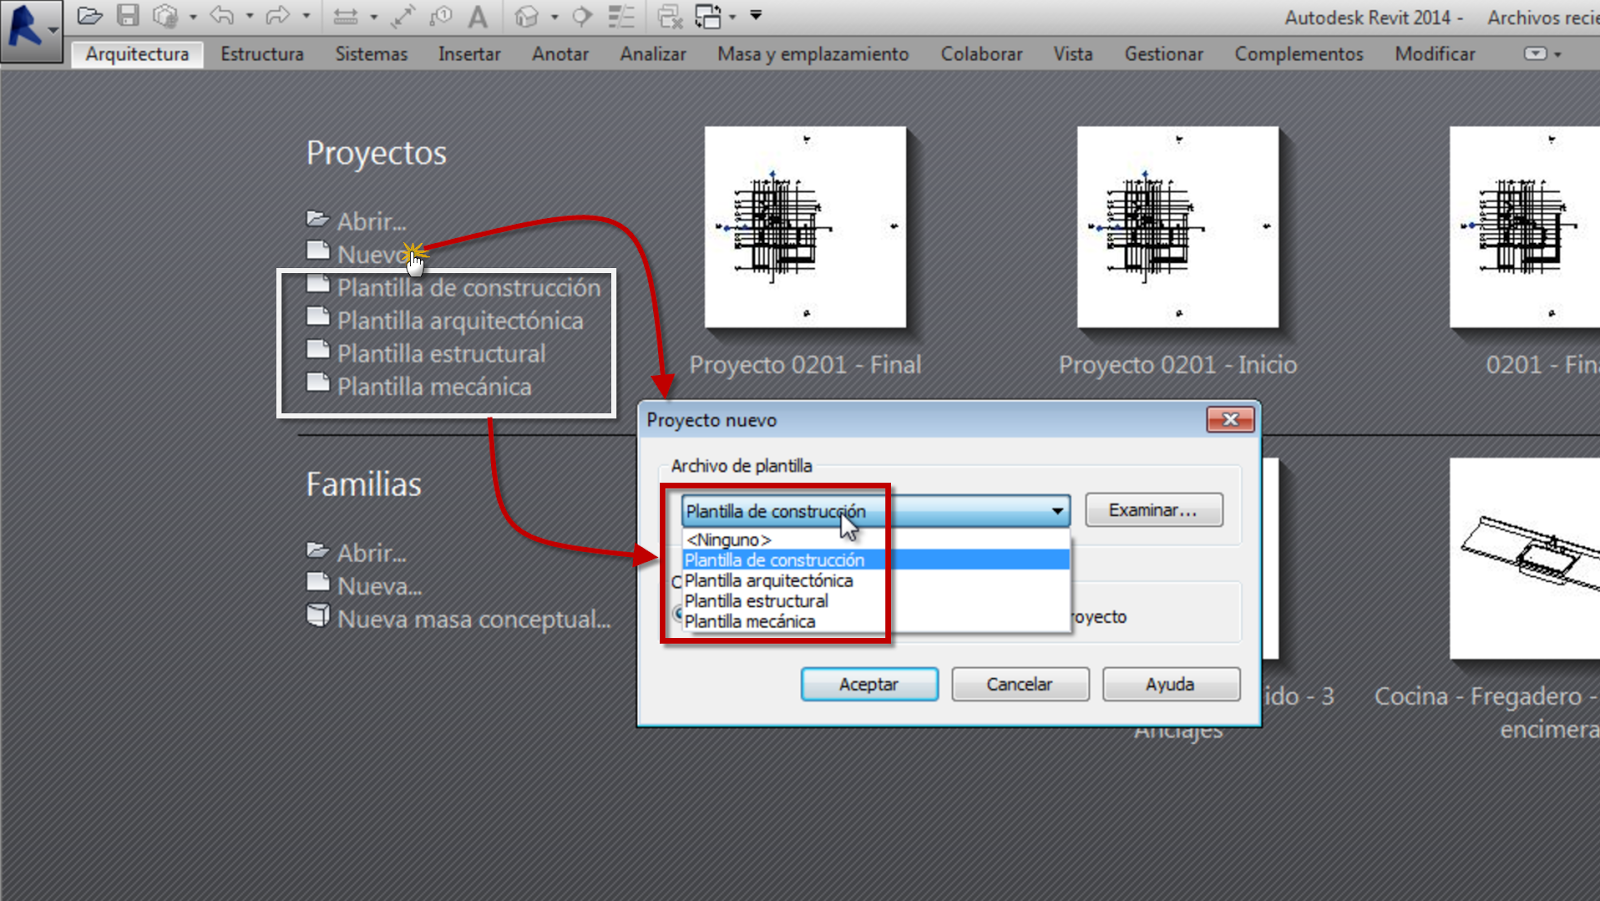Click the Ayuda button in the dialog
Screen dimensions: 1600x901
pos(1171,684)
